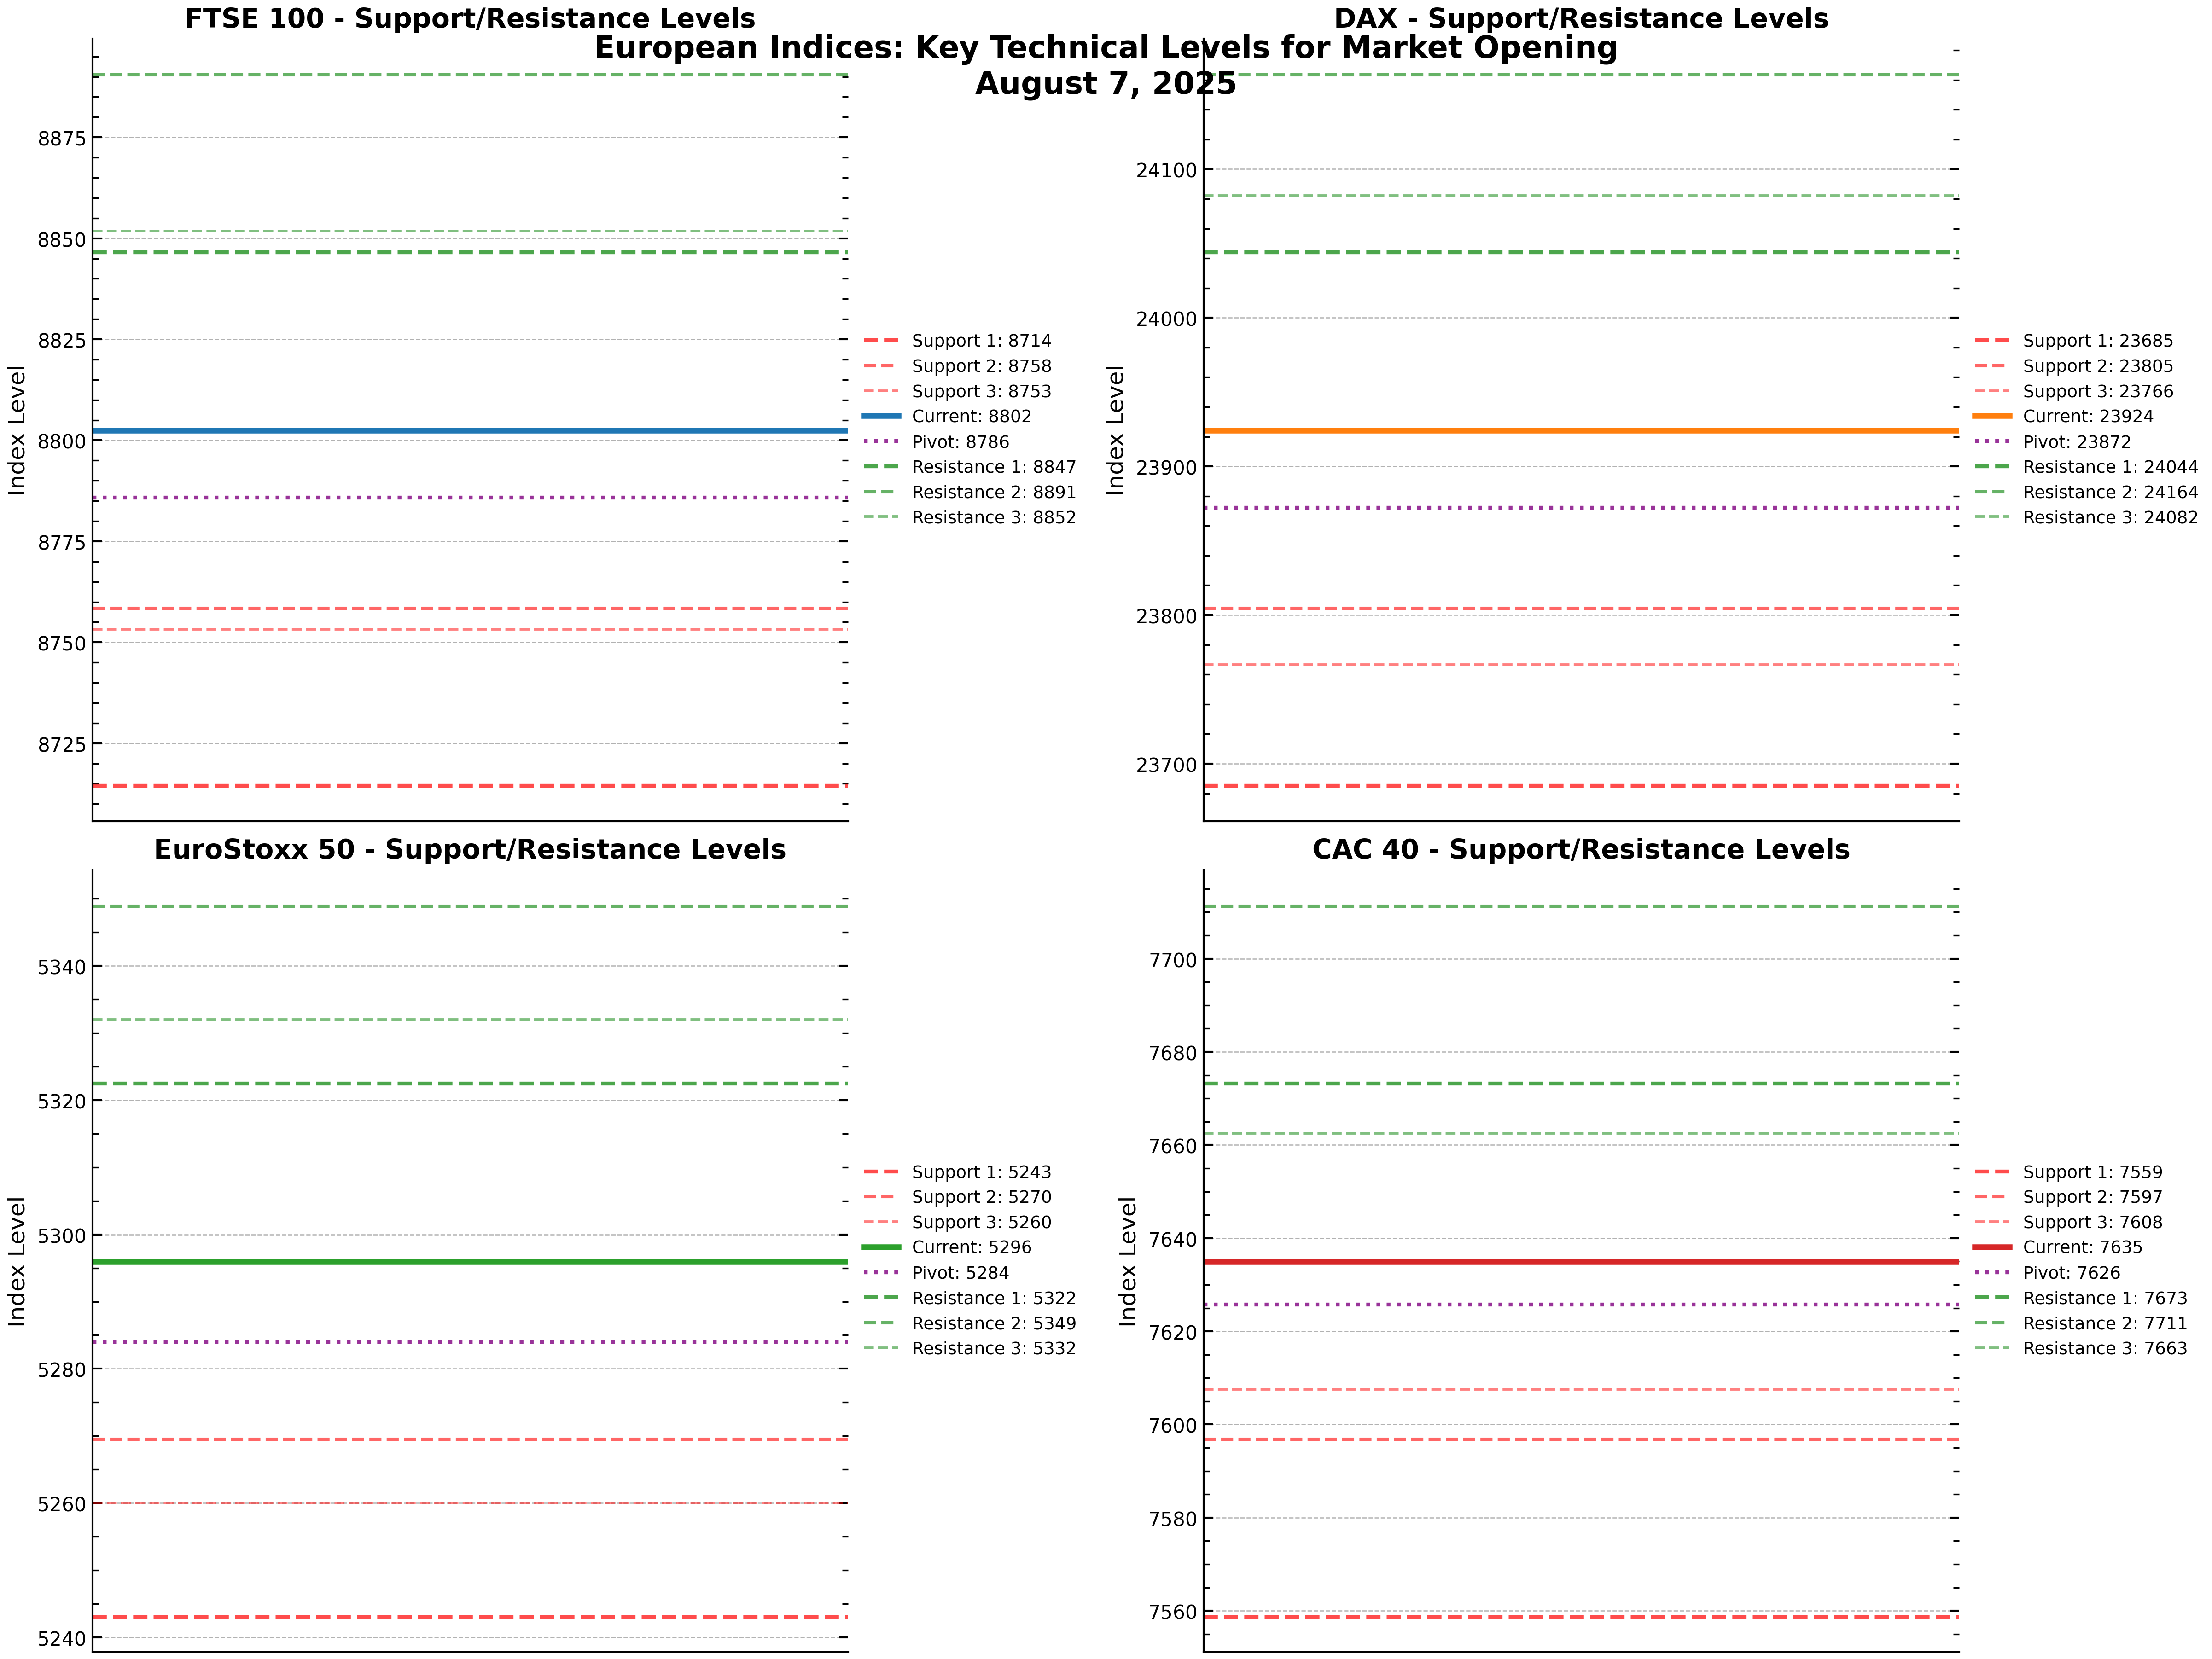2212x1659 pixels.
Task: Click the DAX chart title
Action: pyautogui.click(x=1581, y=18)
